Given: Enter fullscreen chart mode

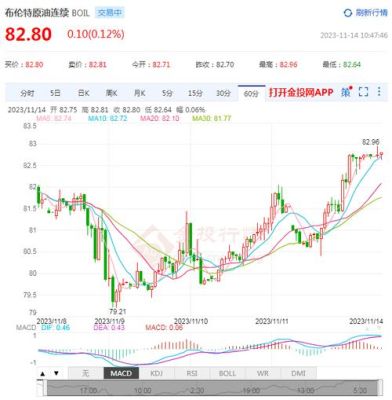Looking at the screenshot, I should click(x=363, y=92).
